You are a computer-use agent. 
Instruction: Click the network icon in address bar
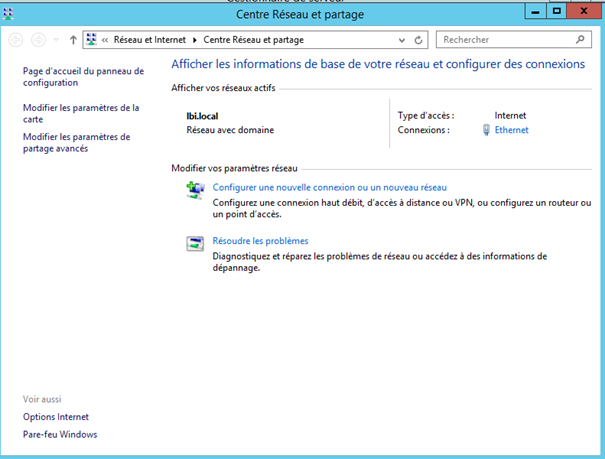93,40
